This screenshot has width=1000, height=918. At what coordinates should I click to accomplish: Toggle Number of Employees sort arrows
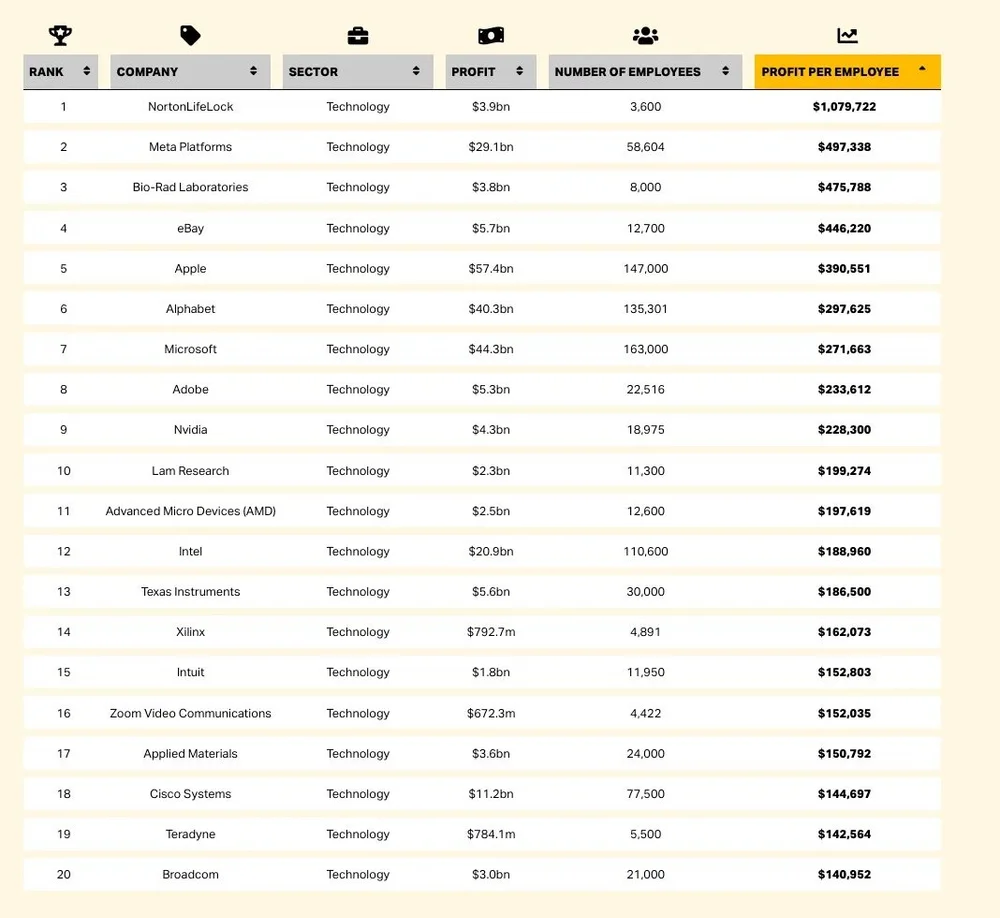(x=725, y=71)
